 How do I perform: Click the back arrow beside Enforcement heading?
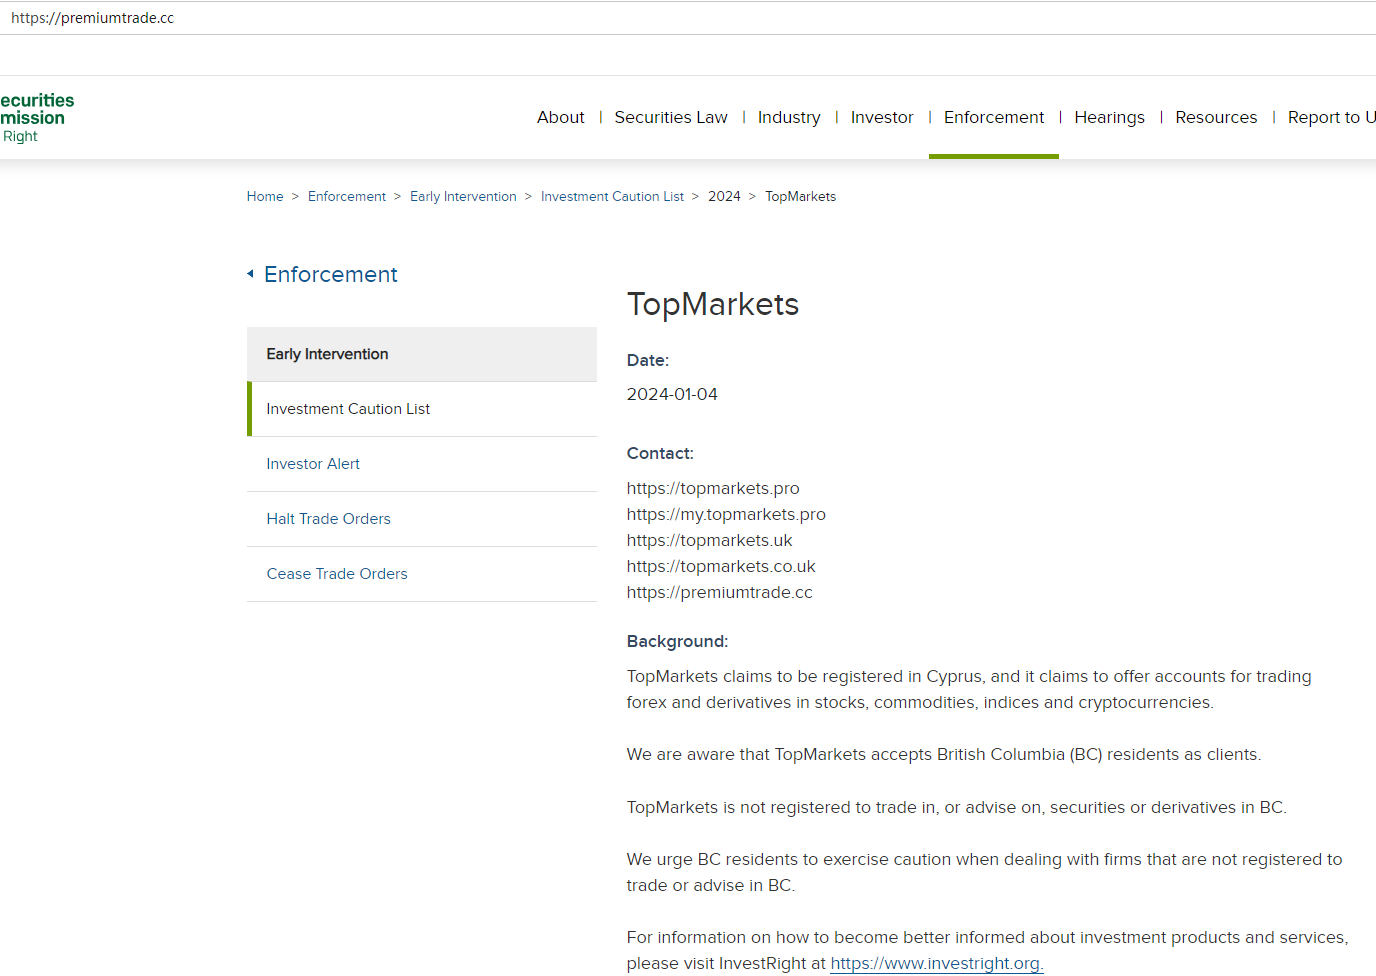(250, 274)
